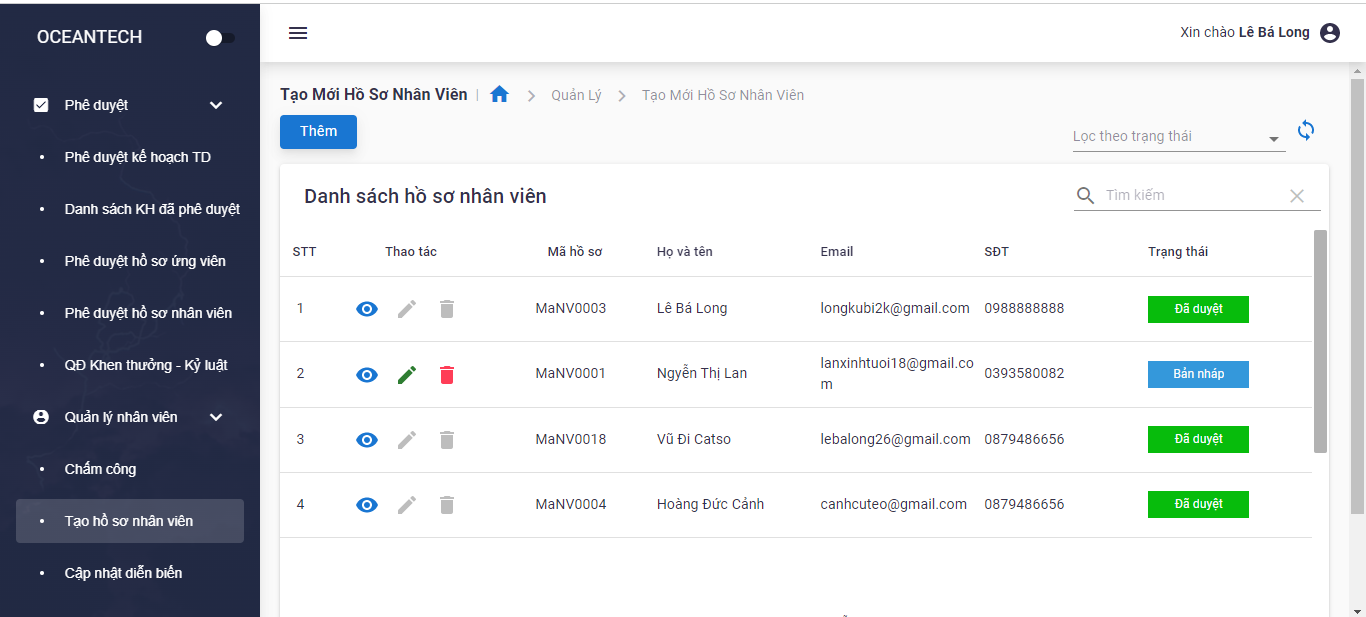The width and height of the screenshot is (1366, 617).
Task: Open Phê duyệt hồ sơ ứng viên
Action: point(130,261)
